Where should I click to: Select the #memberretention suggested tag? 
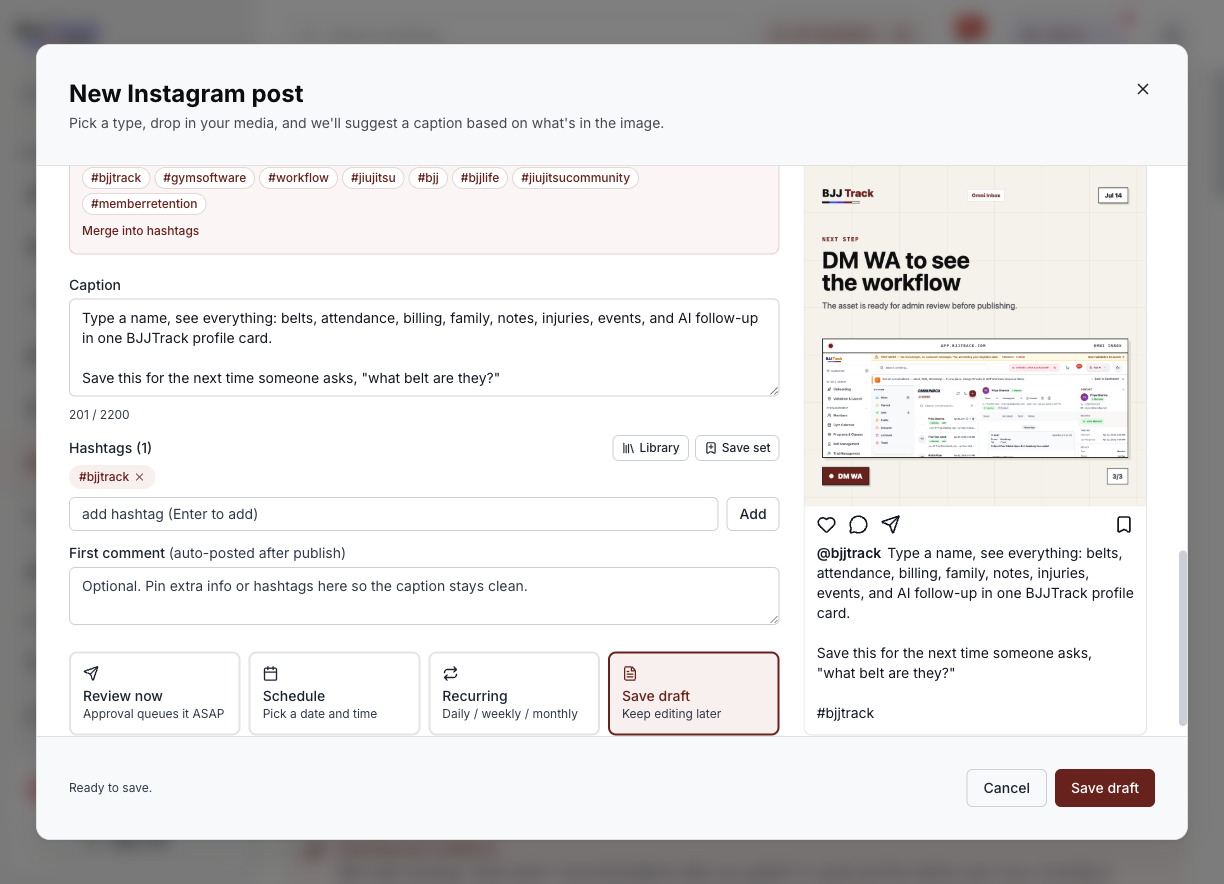point(144,204)
